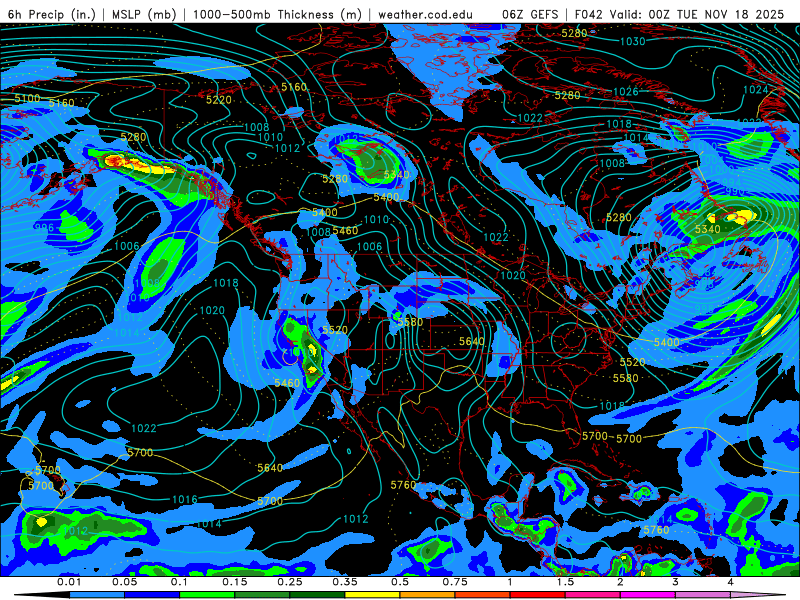Image resolution: width=800 pixels, height=600 pixels.
Task: Select the magenta 2 inch legend swatch
Action: pyautogui.click(x=647, y=595)
